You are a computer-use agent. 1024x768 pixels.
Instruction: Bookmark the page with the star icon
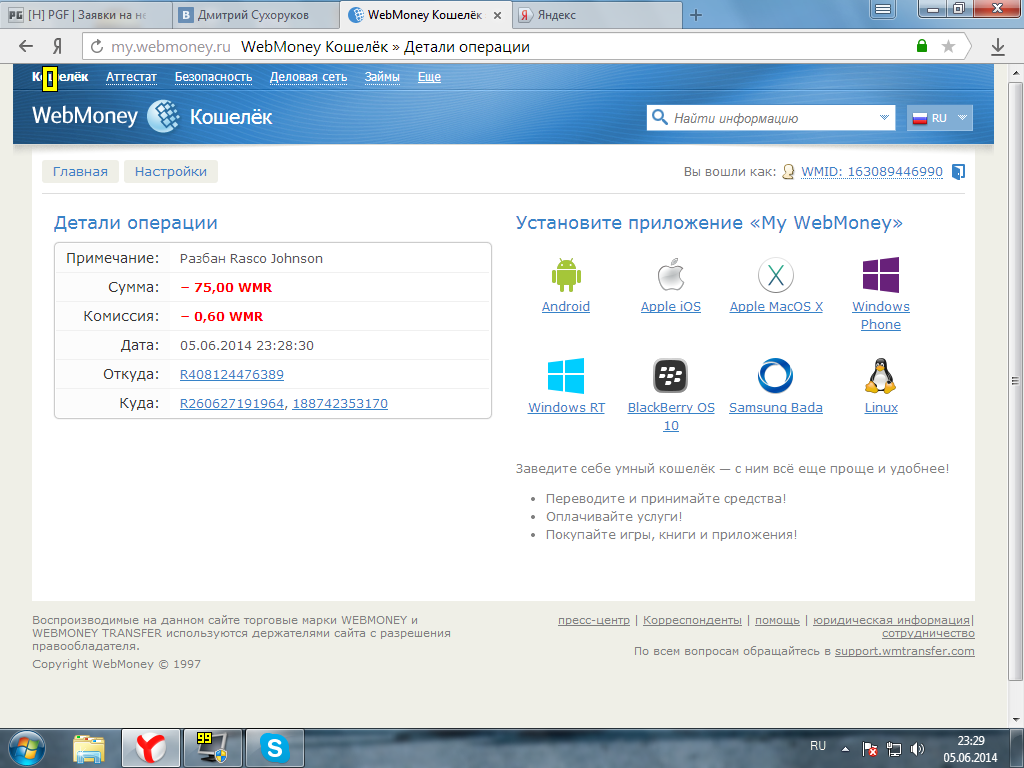[948, 46]
